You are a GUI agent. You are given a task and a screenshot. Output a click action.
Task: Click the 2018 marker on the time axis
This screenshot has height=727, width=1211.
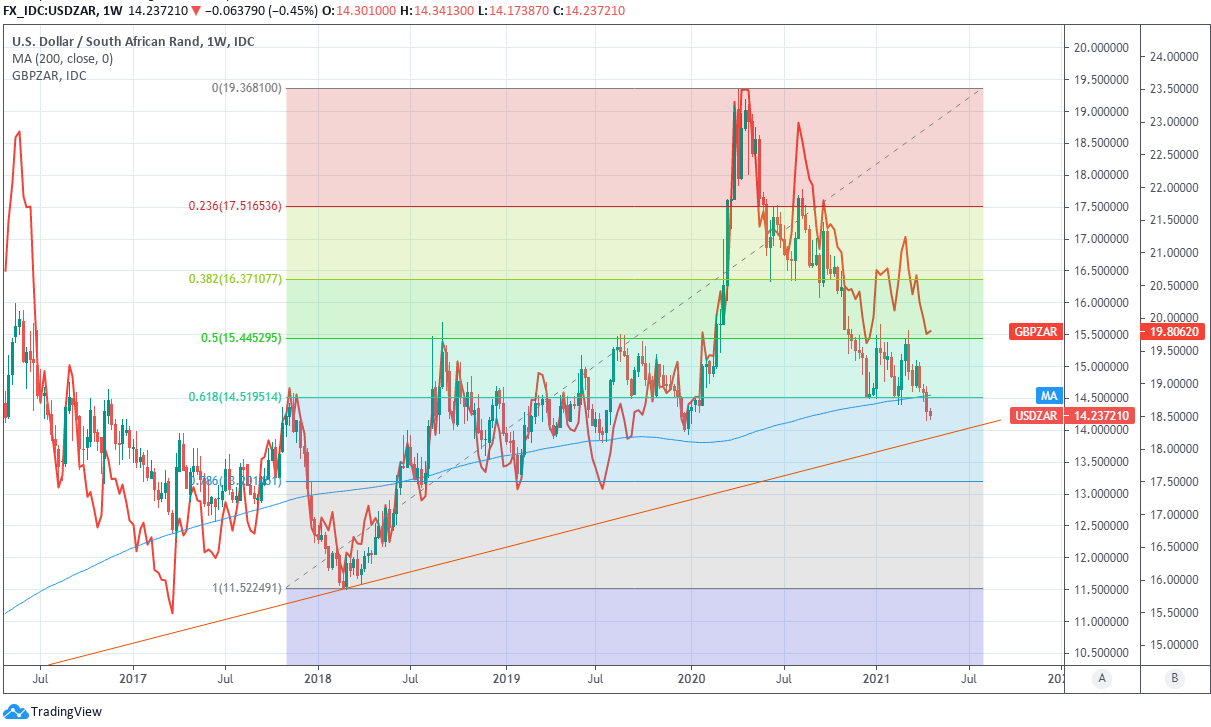318,677
